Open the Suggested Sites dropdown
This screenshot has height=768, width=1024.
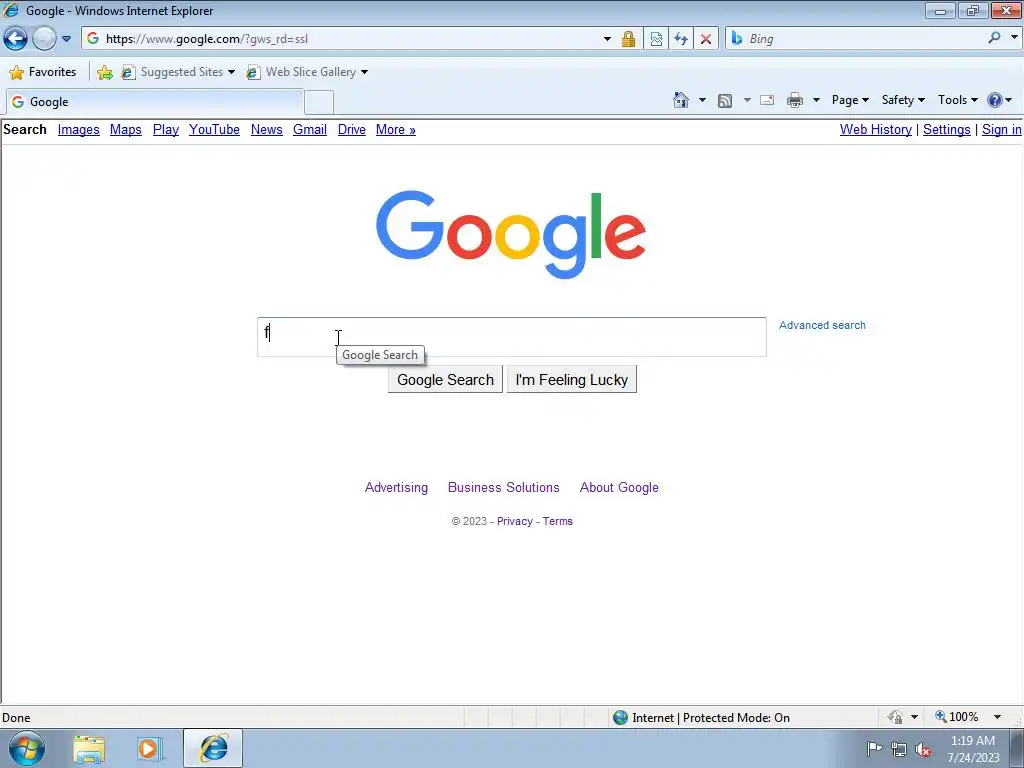click(x=178, y=72)
